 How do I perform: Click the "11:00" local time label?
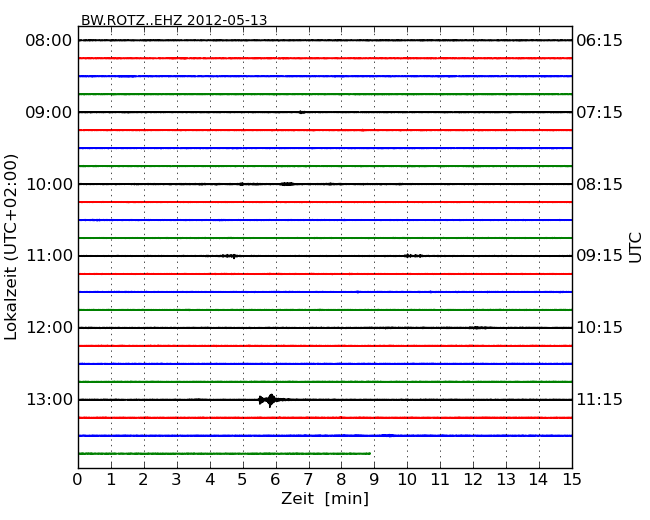[x=49, y=256]
